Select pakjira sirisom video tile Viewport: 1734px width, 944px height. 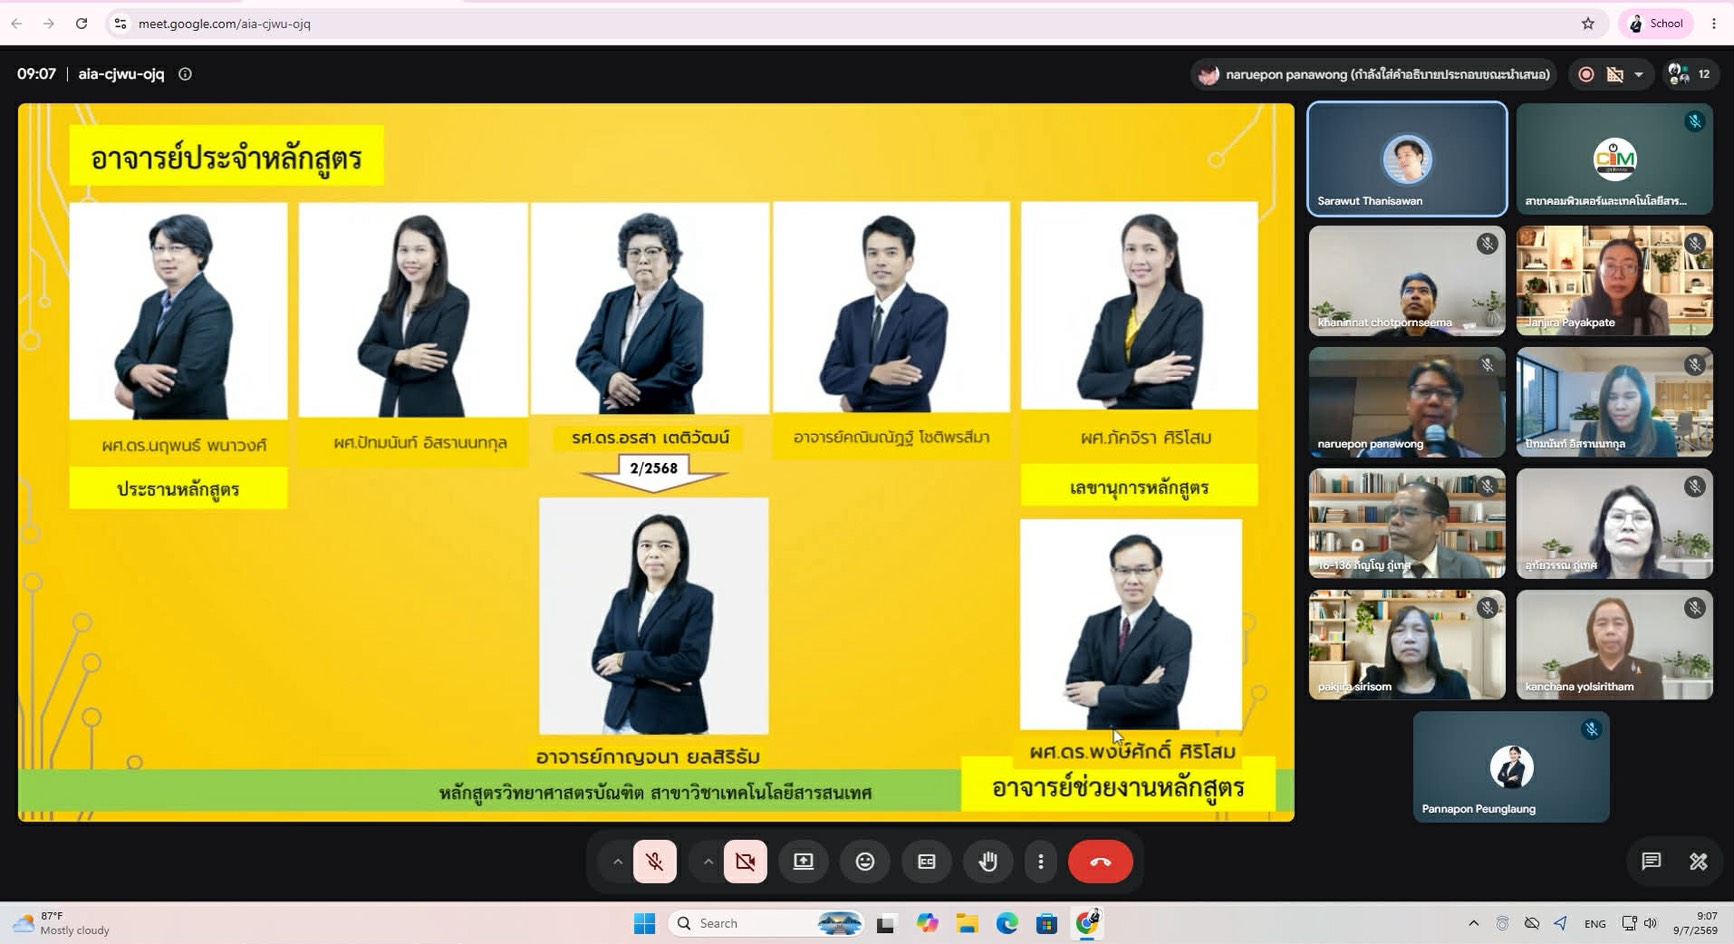[1407, 644]
